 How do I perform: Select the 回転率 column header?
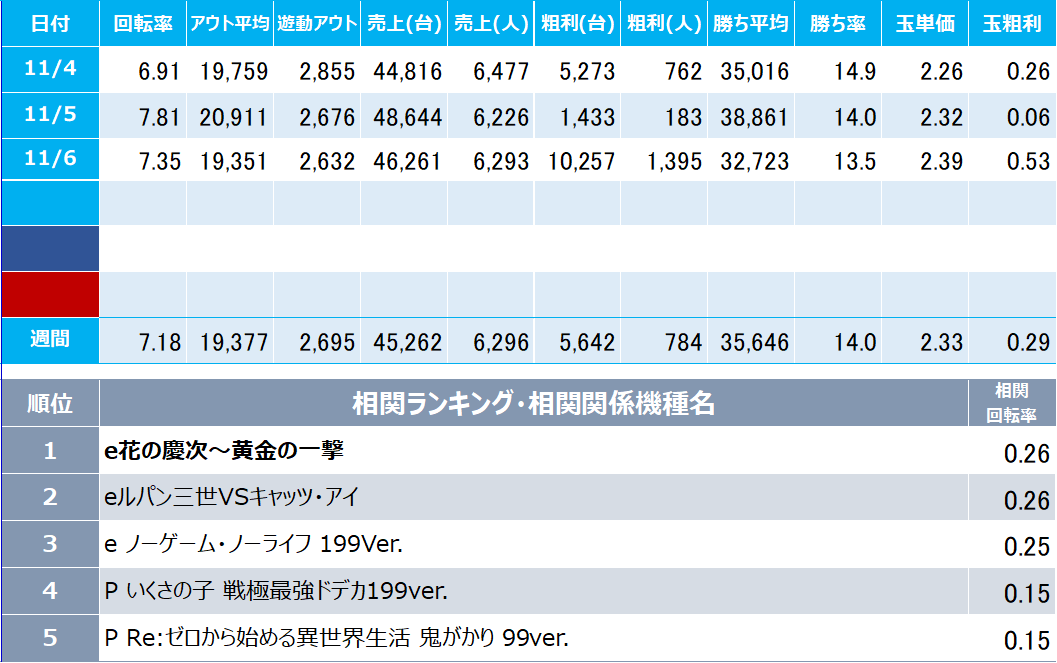(x=143, y=23)
